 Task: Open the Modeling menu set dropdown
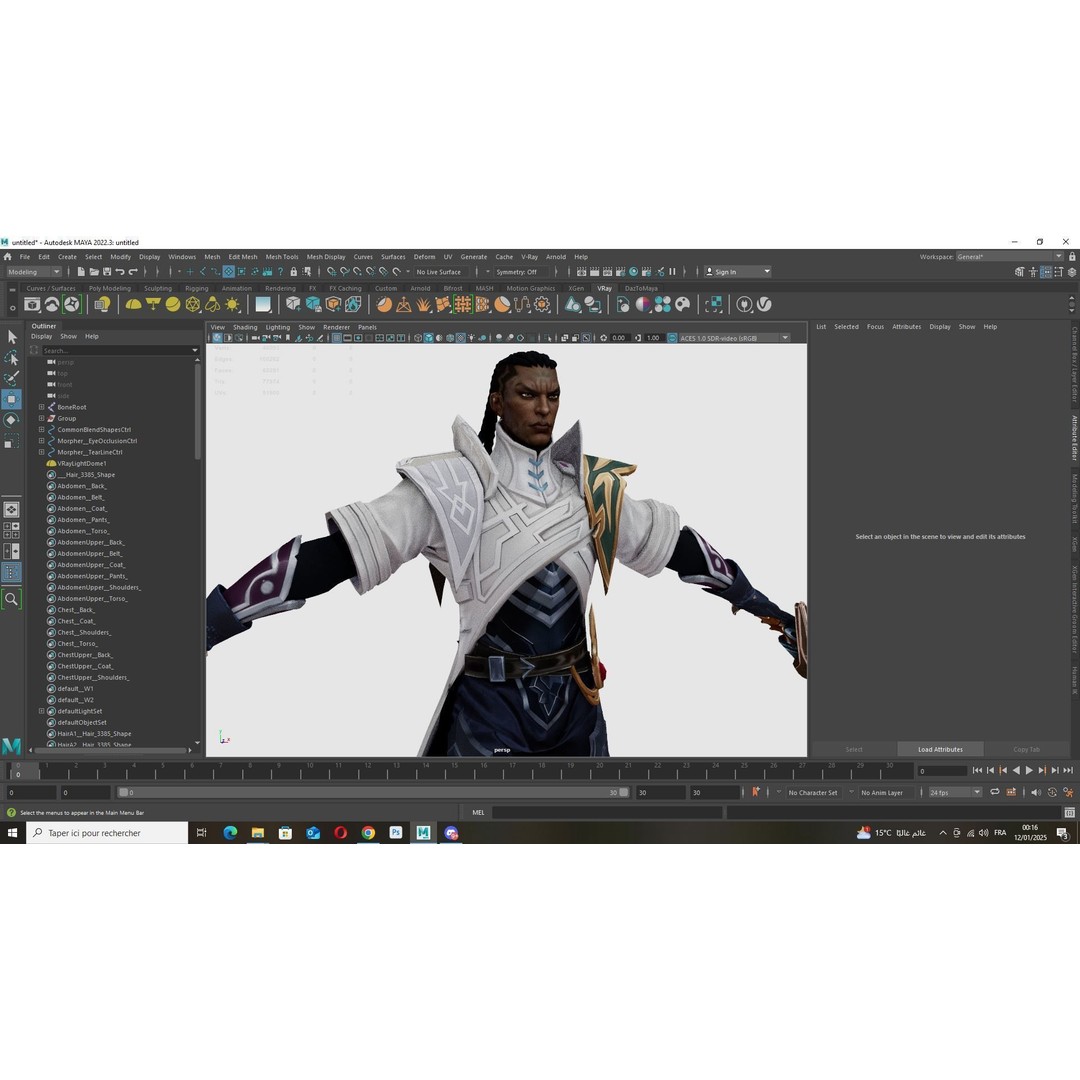click(34, 272)
